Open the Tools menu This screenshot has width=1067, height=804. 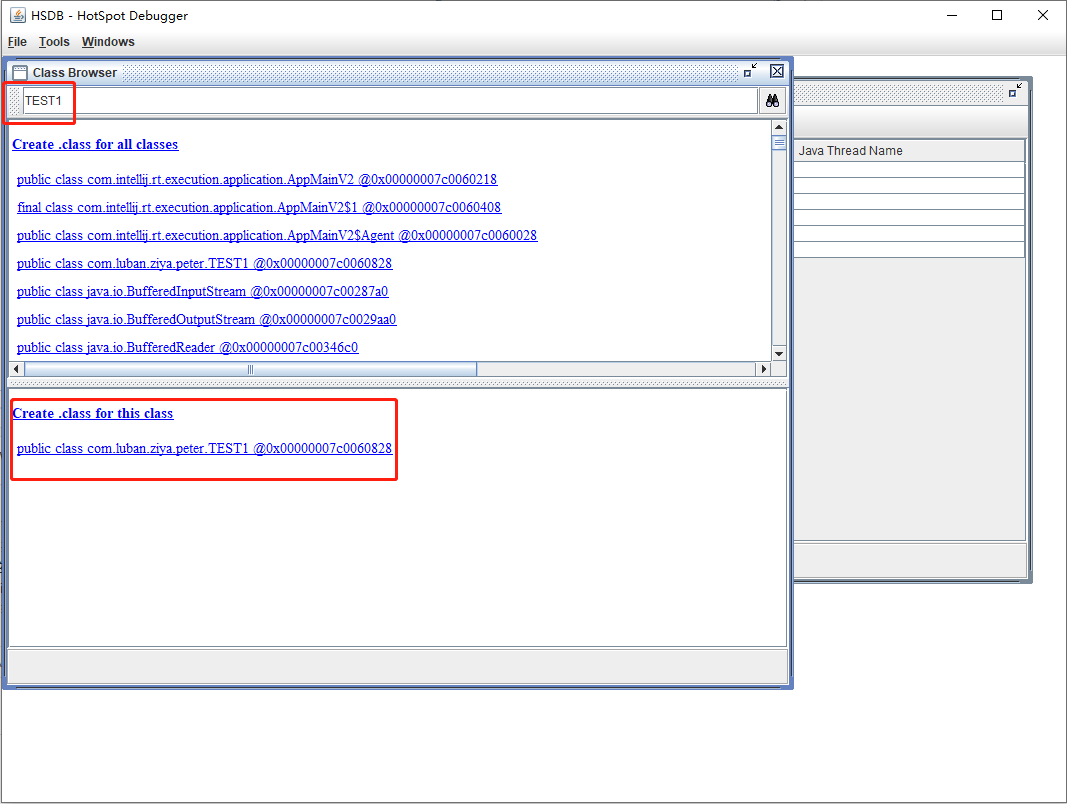click(x=54, y=41)
